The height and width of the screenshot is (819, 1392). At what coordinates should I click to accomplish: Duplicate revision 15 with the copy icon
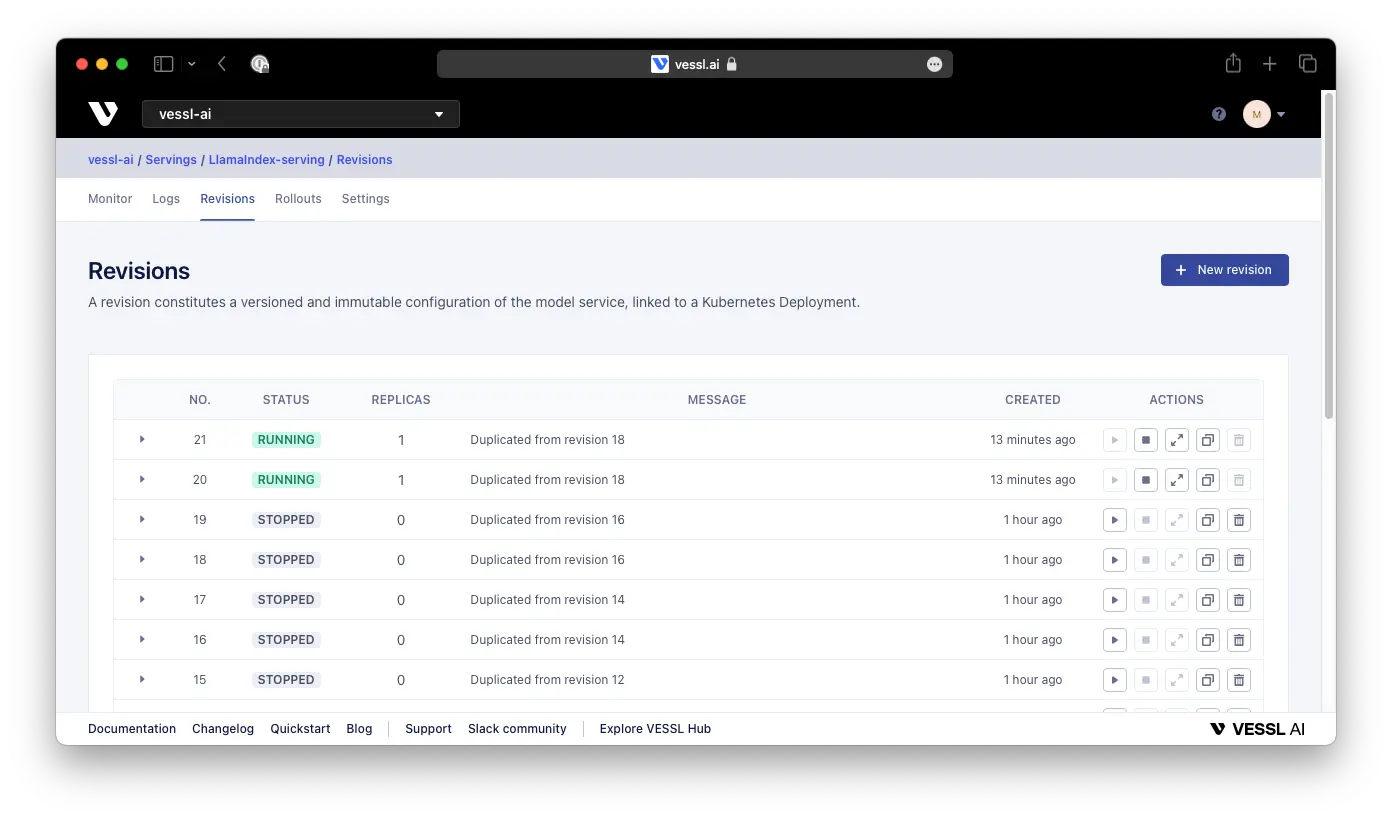pos(1208,680)
